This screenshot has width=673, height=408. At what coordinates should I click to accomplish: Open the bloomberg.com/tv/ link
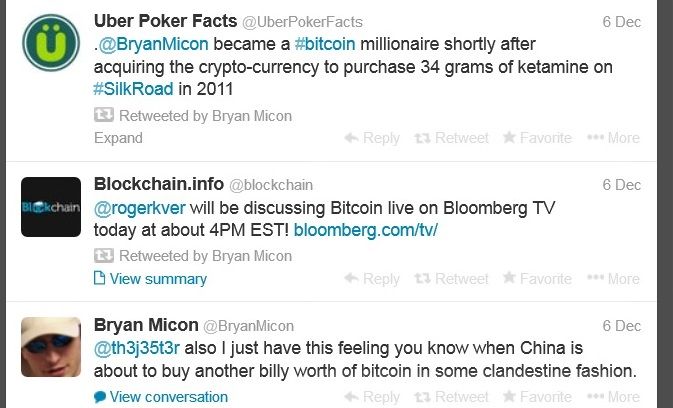pos(366,230)
